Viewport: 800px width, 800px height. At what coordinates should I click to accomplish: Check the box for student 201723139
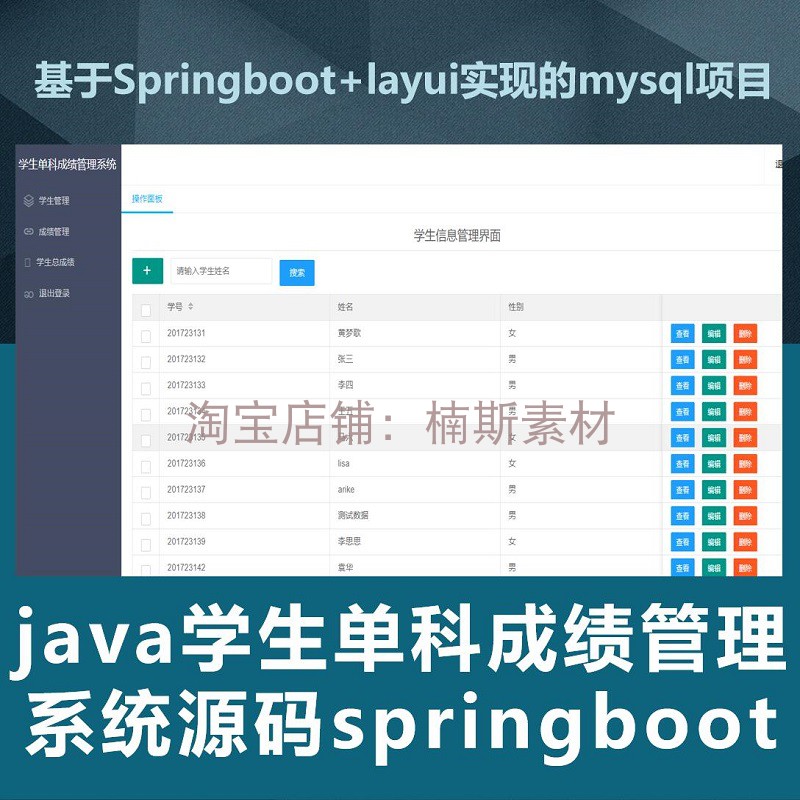(x=146, y=545)
